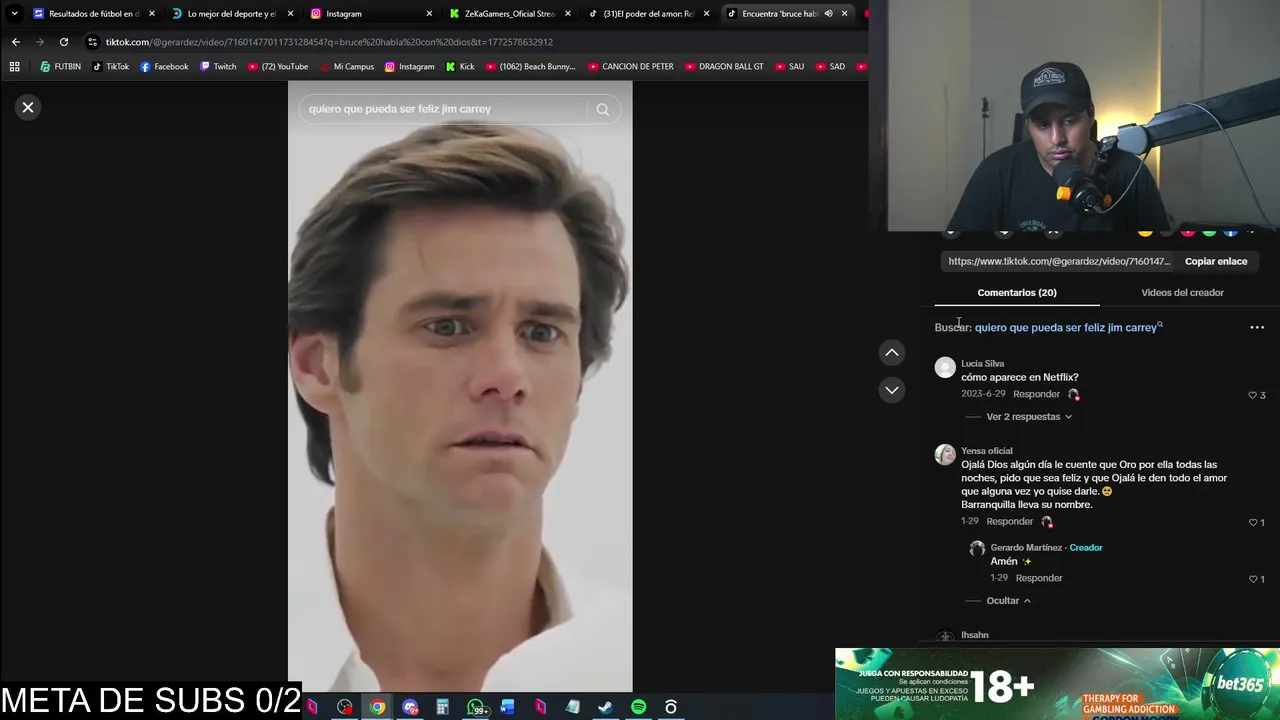Reply to Gerardo Martínez's 'Amén' comment
The width and height of the screenshot is (1280, 720).
click(x=1039, y=578)
